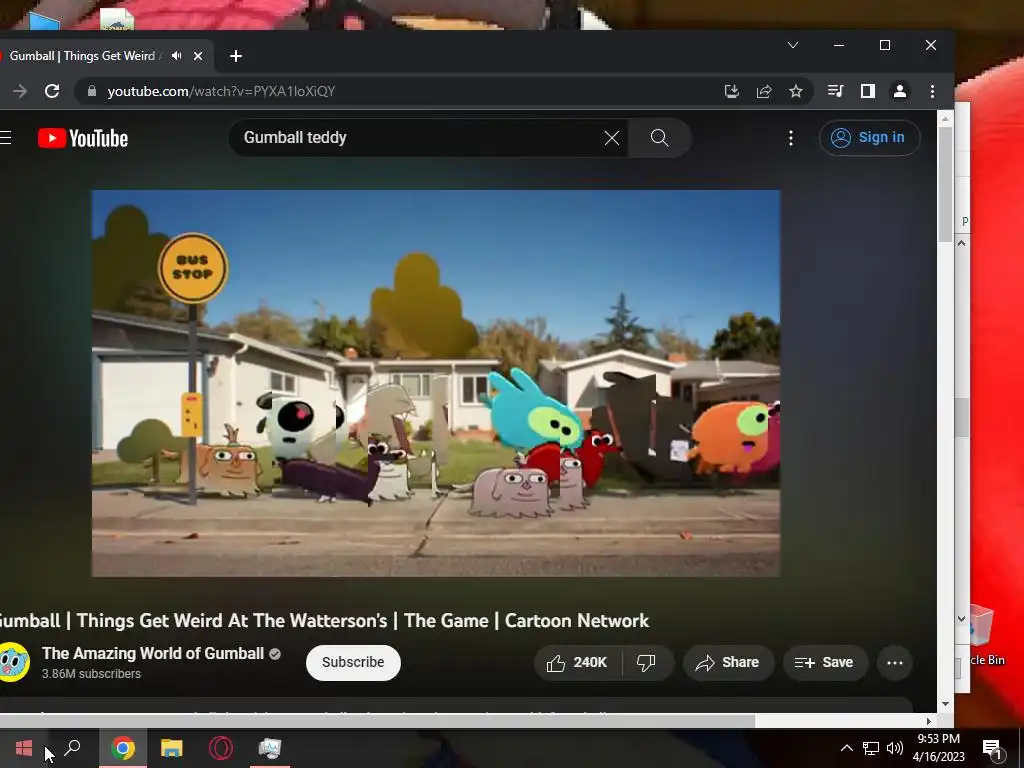Bookmark this page with the star
The height and width of the screenshot is (768, 1024).
(x=795, y=91)
